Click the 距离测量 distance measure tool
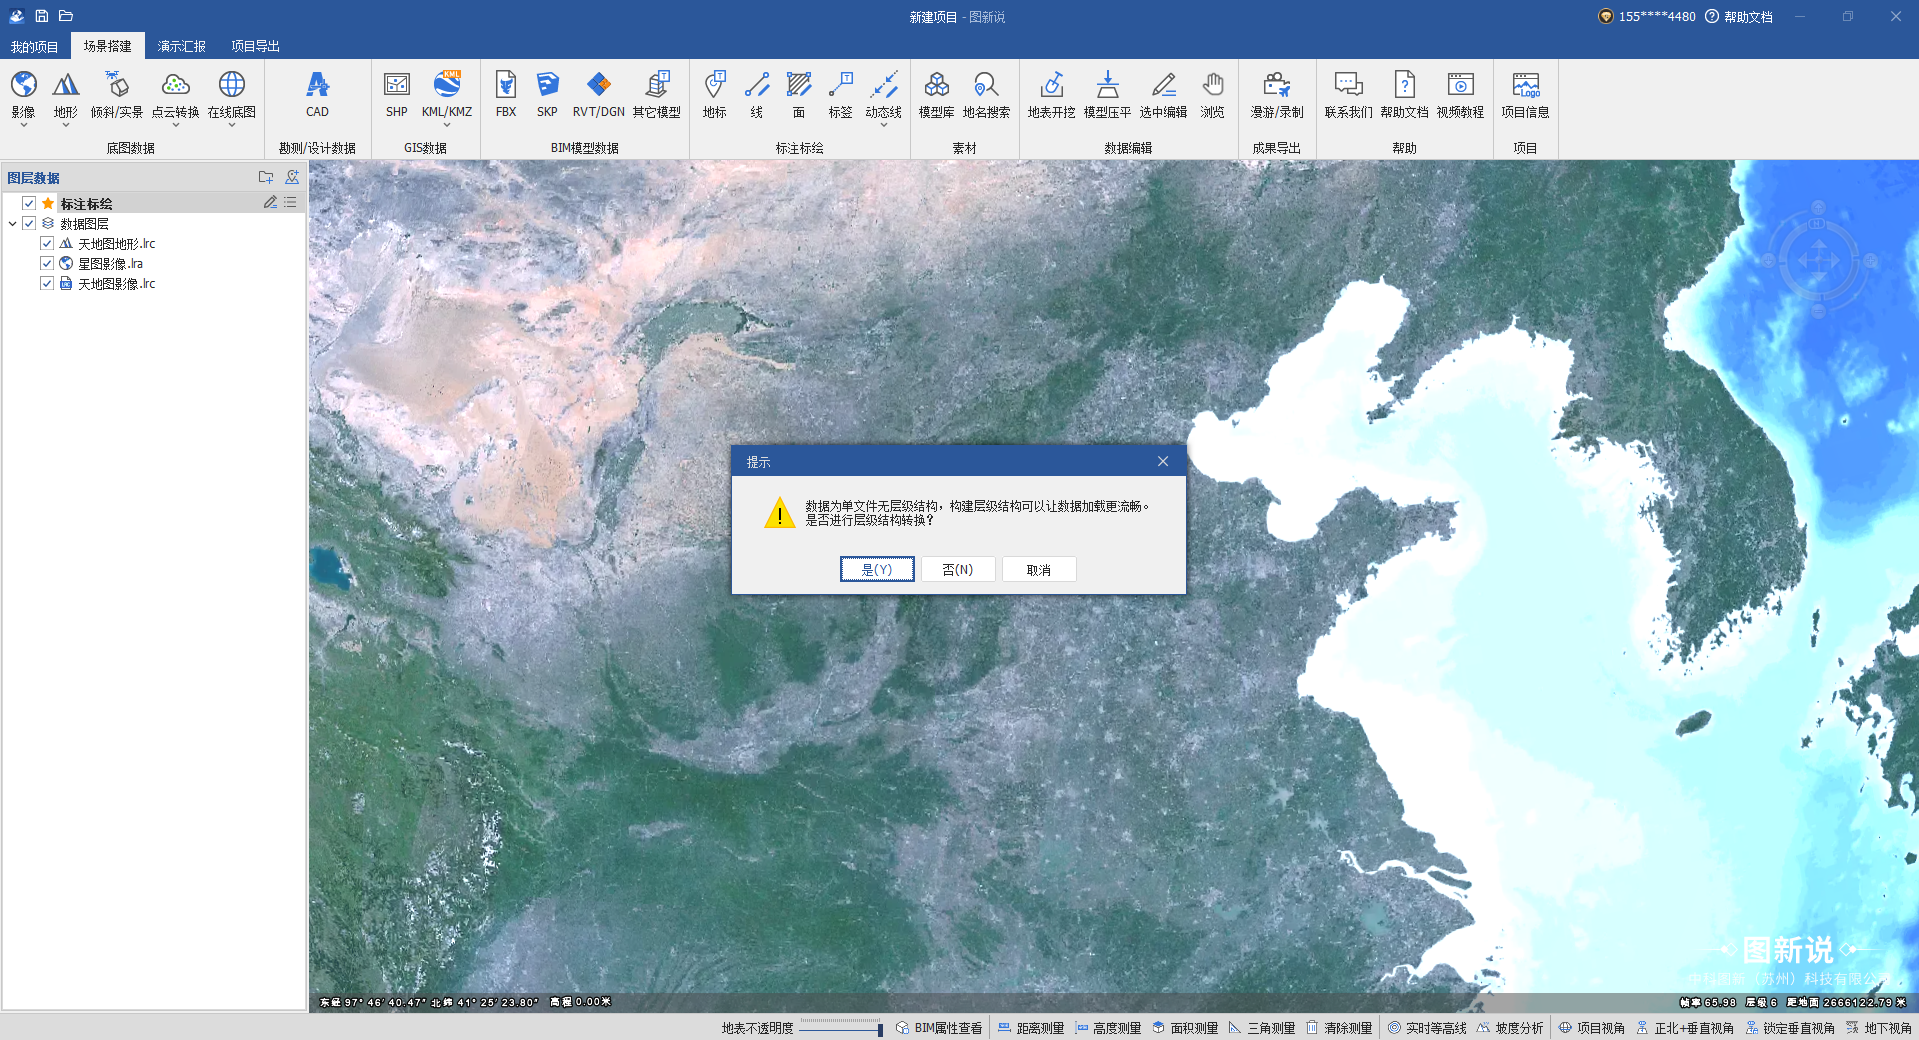 (1030, 1028)
